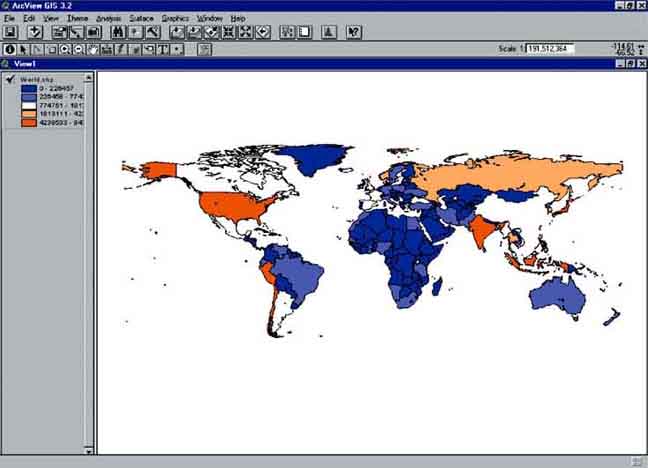This screenshot has height=468, width=648.
Task: Click the orange-red legend swatch
Action: click(28, 123)
